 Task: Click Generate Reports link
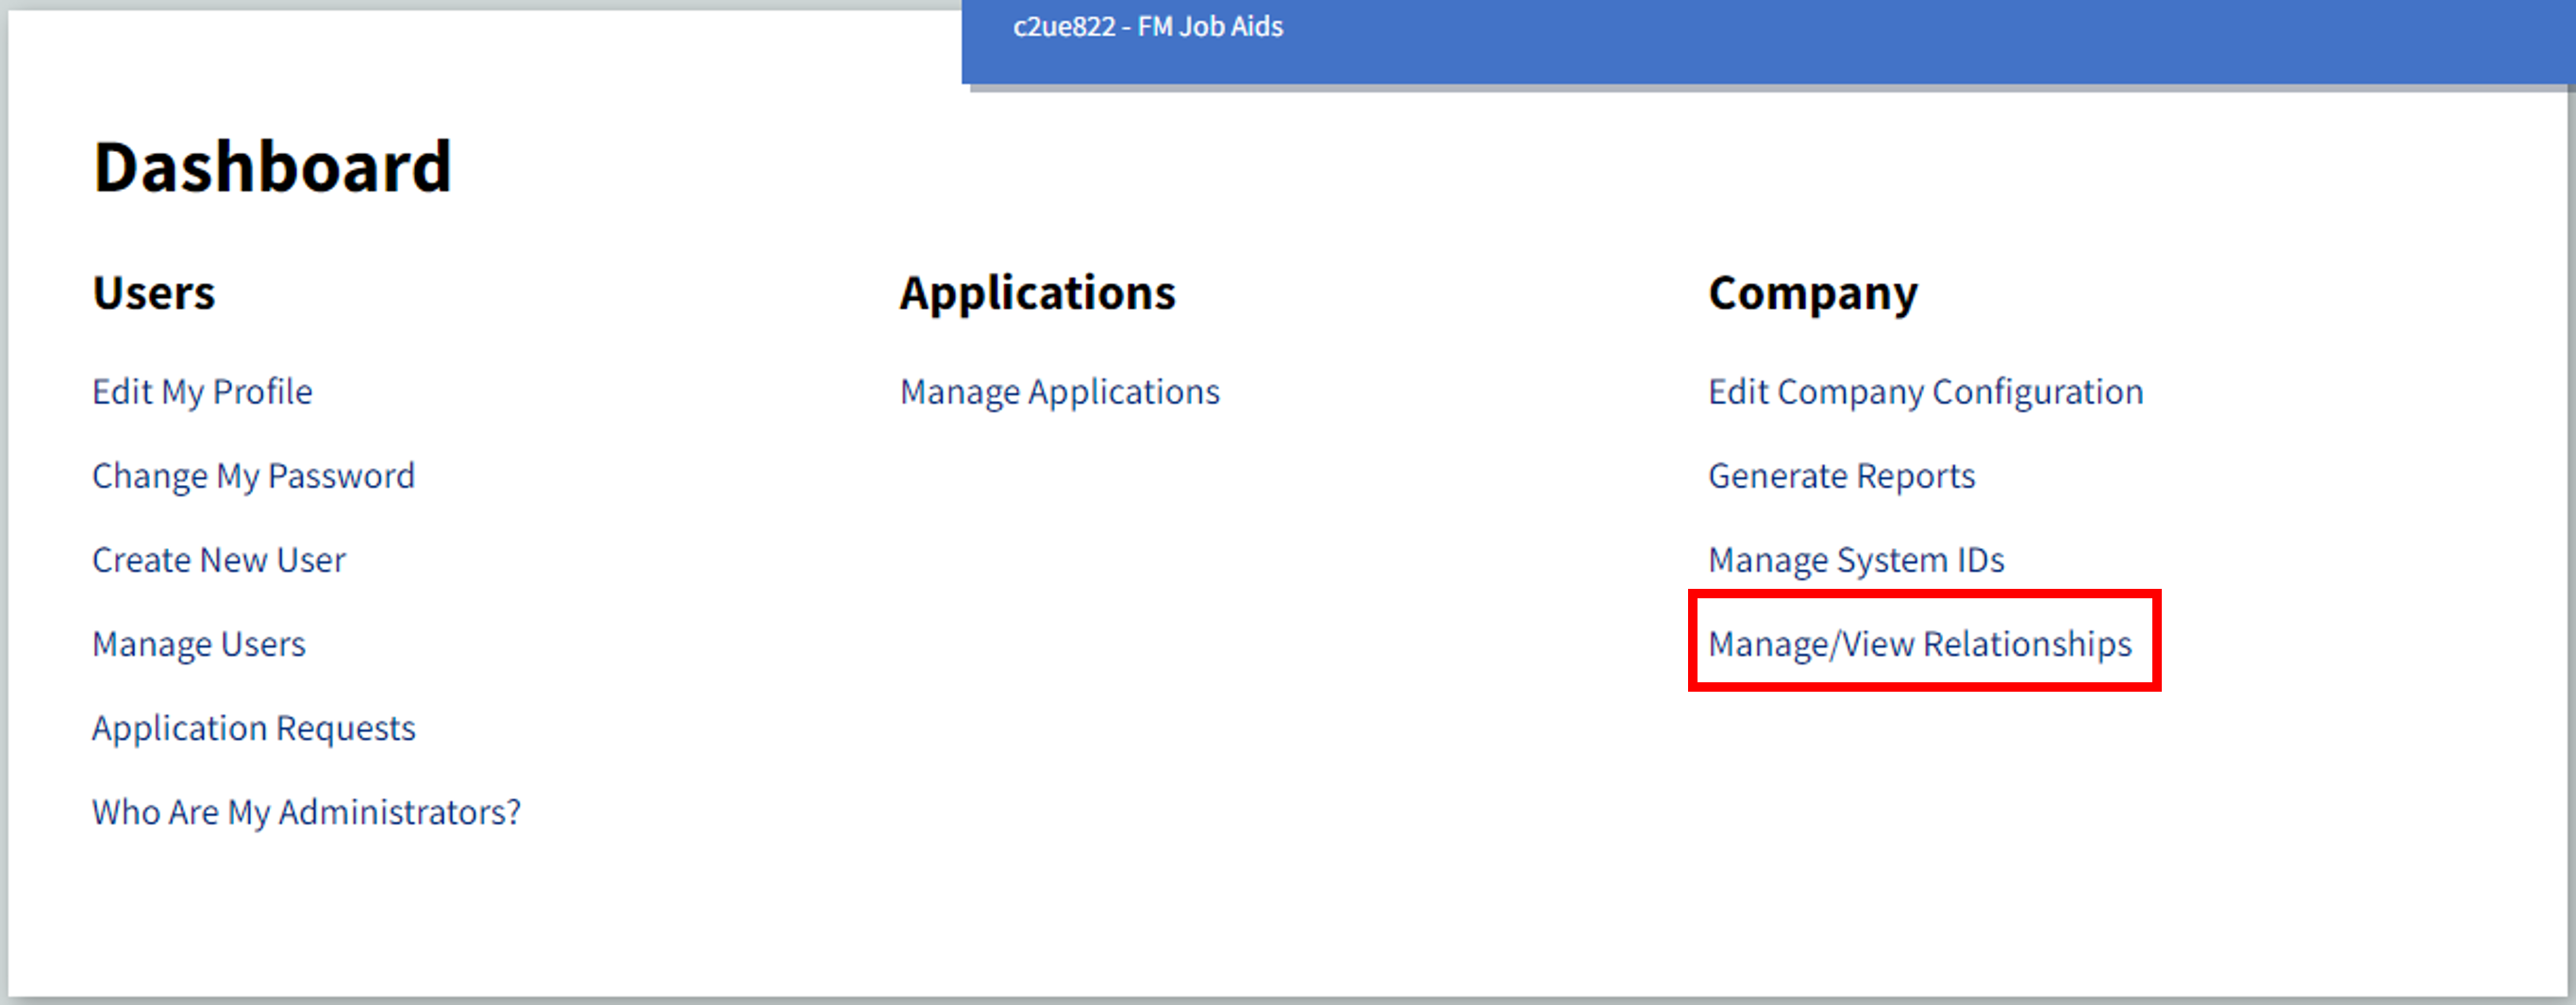click(x=1842, y=476)
